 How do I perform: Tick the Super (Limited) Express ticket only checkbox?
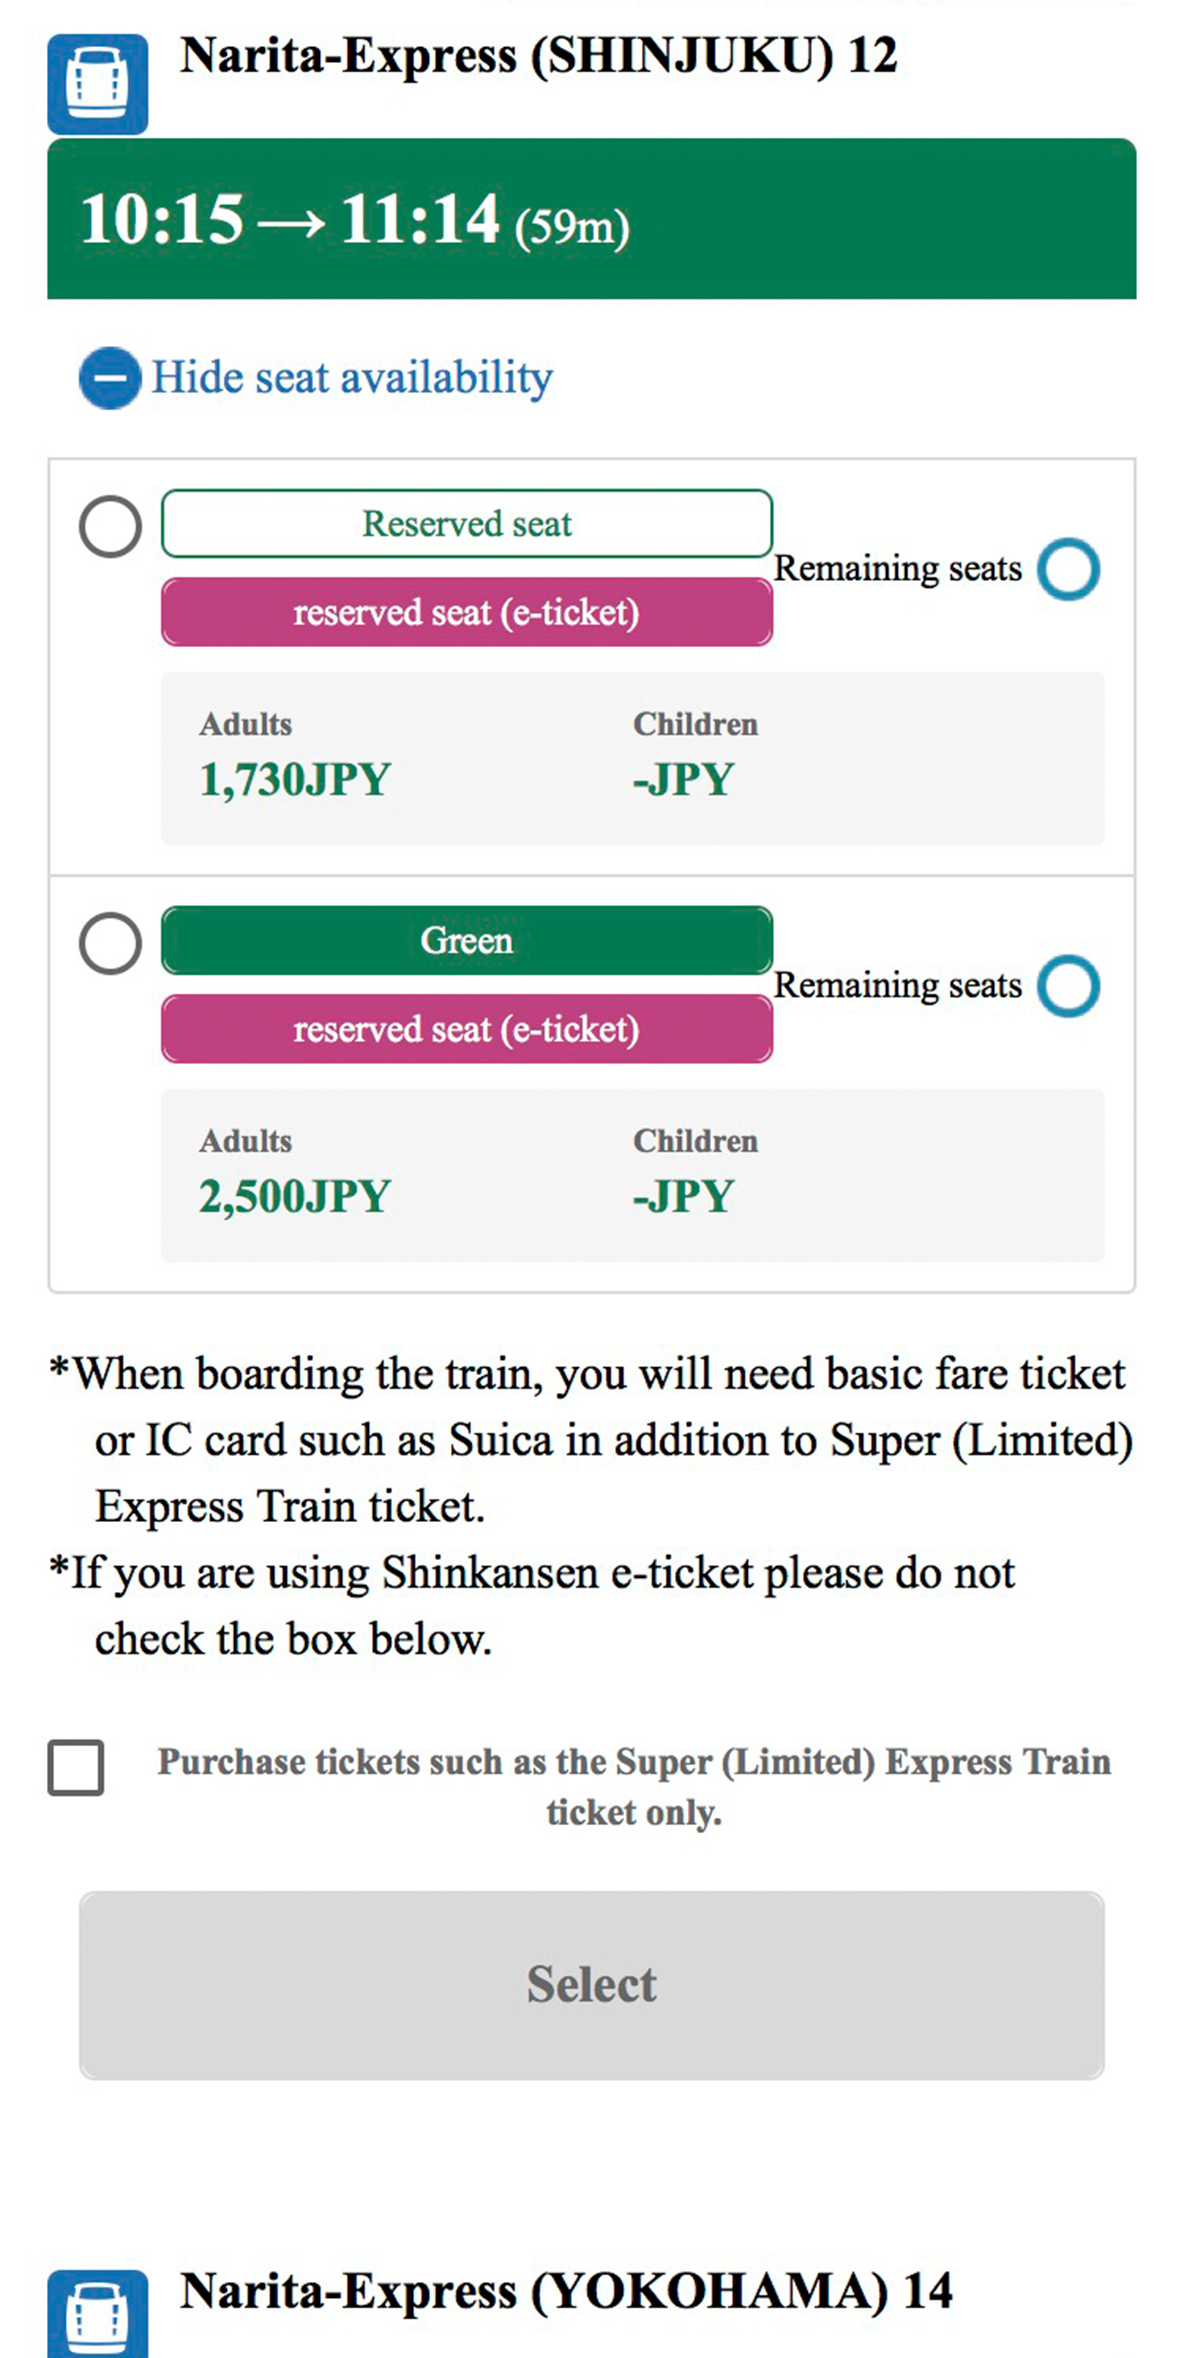pyautogui.click(x=76, y=1767)
